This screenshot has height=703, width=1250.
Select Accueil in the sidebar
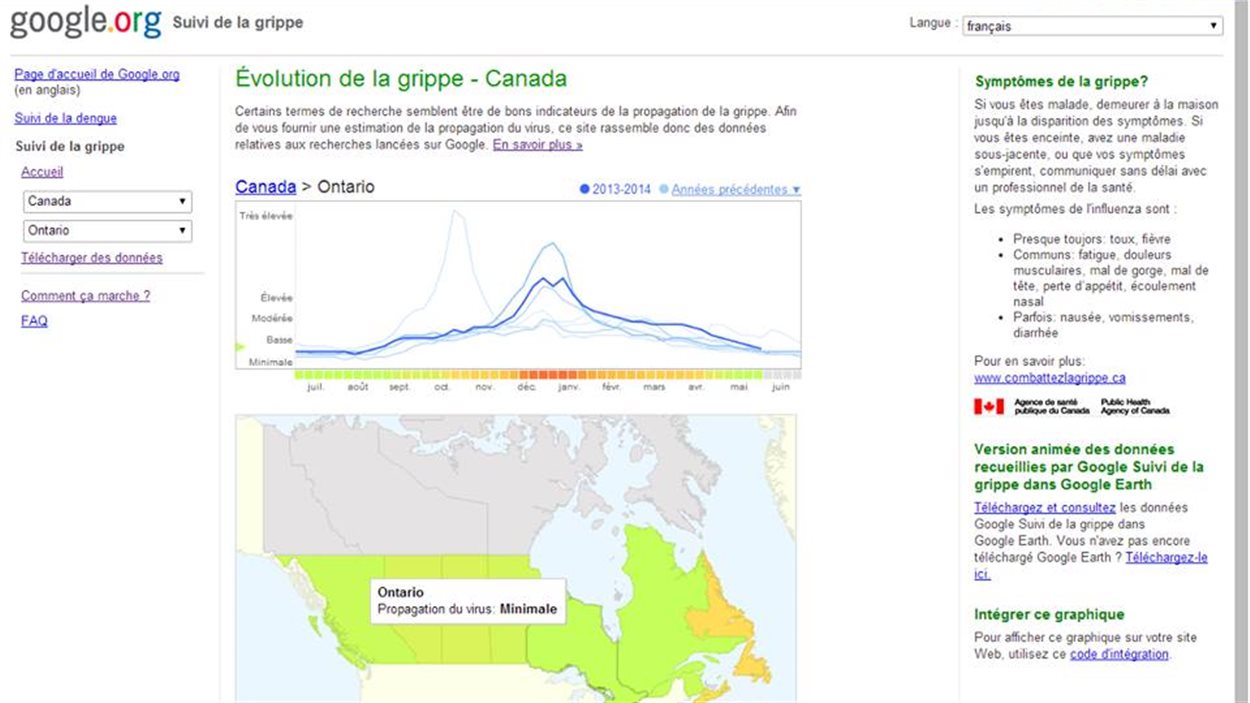(42, 171)
